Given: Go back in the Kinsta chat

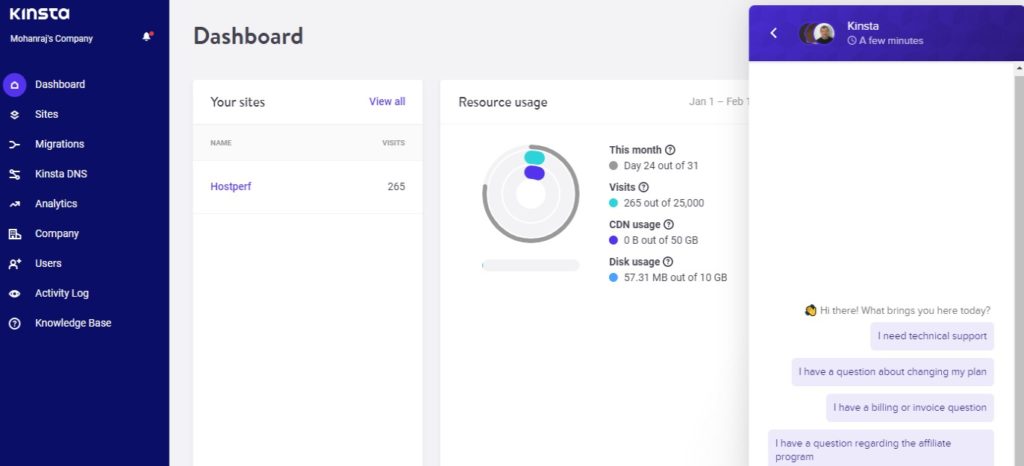Looking at the screenshot, I should pos(774,33).
